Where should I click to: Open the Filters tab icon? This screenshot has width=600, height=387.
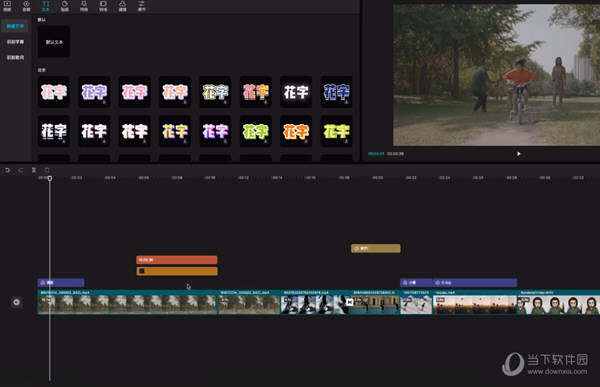[122, 5]
